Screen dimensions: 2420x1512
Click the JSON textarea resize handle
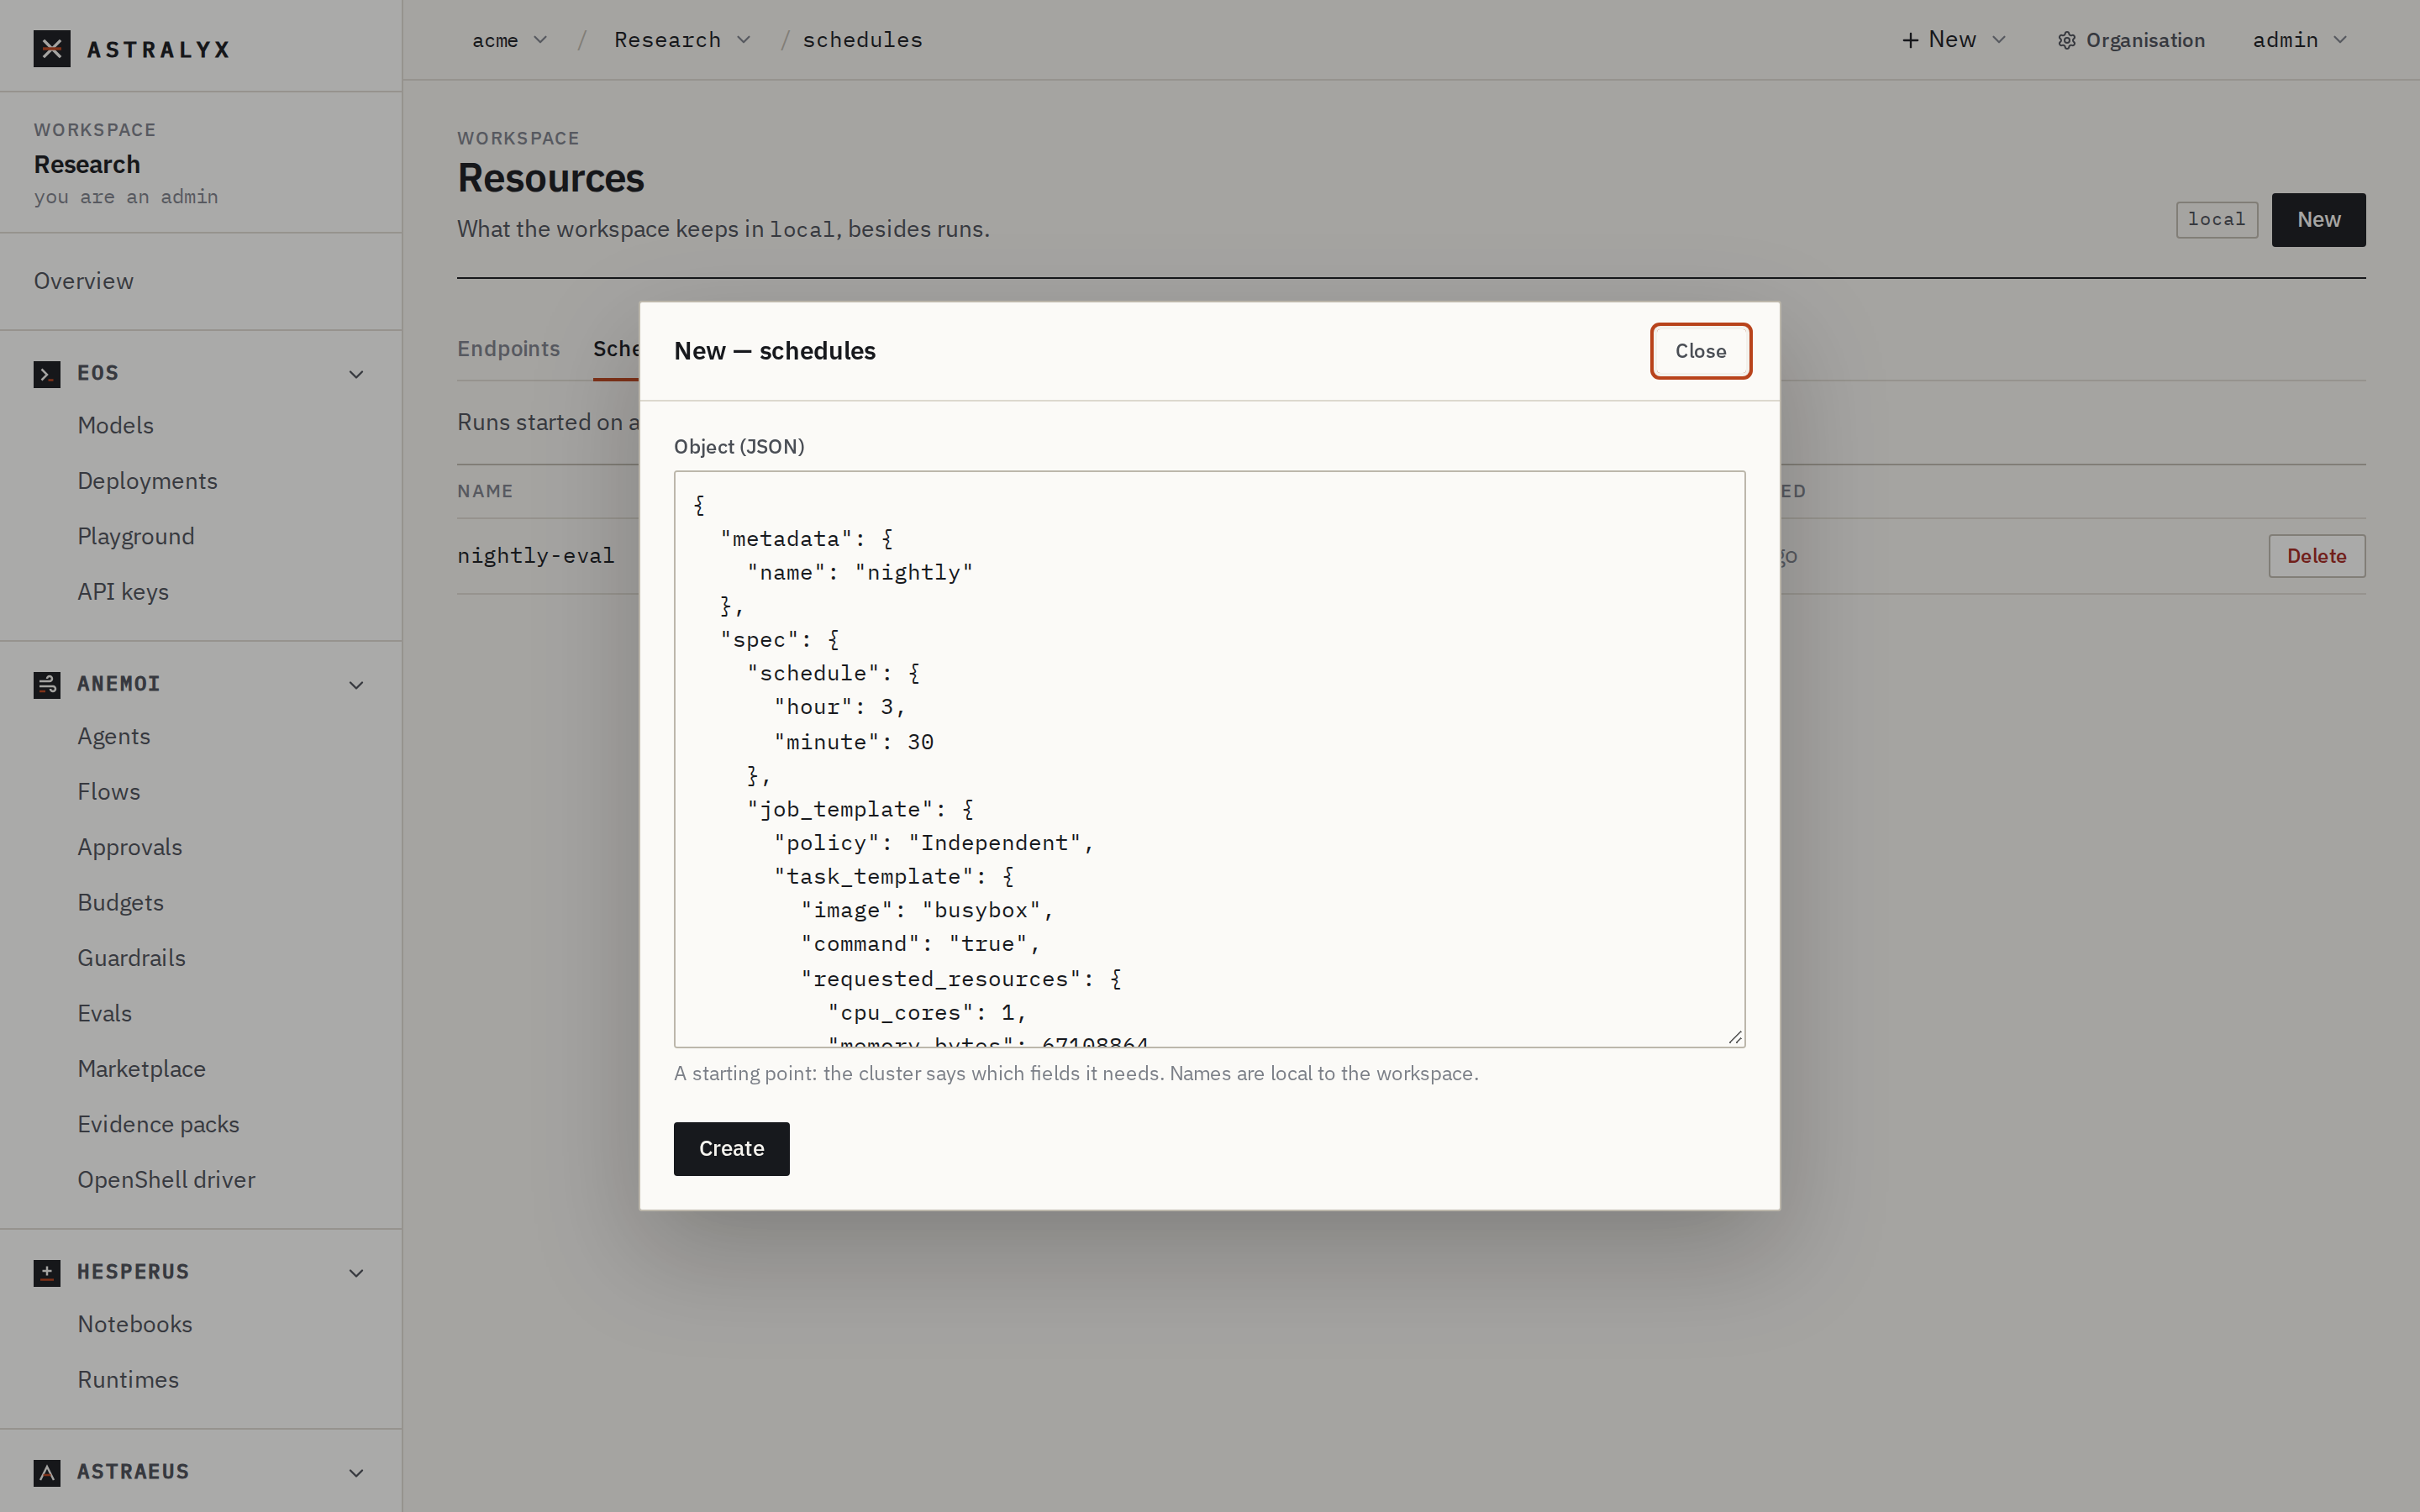(x=1735, y=1038)
